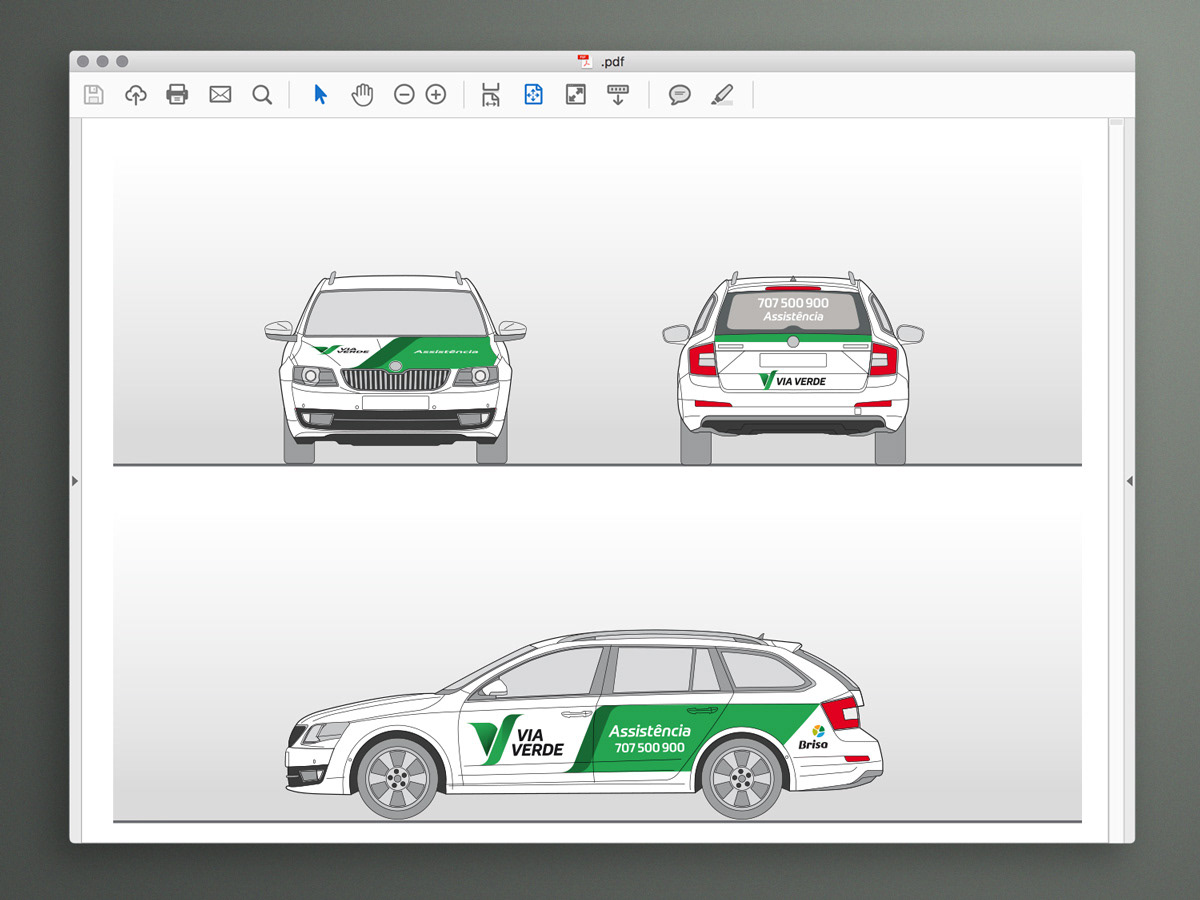
Task: Click the PDF file icon in title bar
Action: point(585,61)
